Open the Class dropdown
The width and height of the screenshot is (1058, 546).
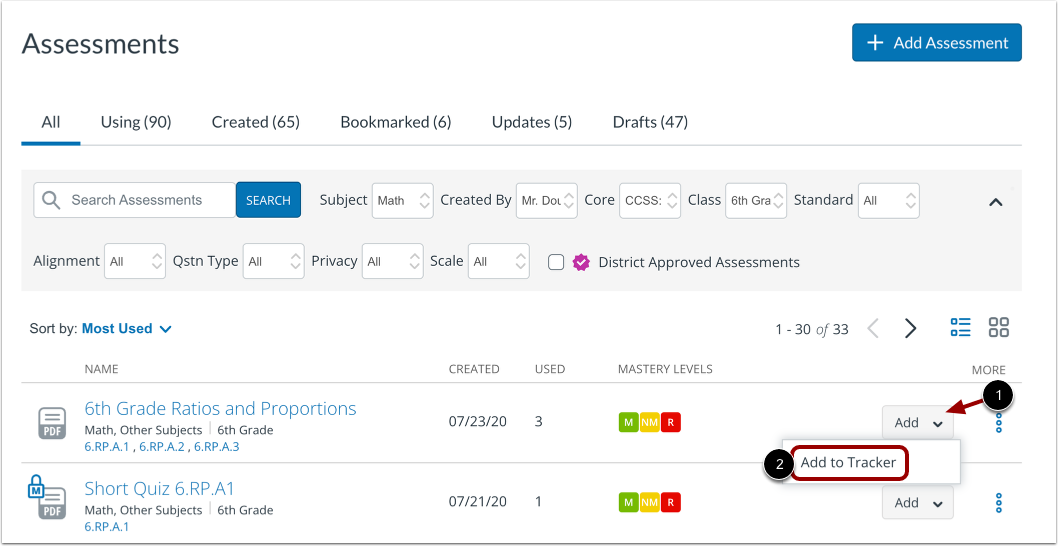tap(756, 200)
